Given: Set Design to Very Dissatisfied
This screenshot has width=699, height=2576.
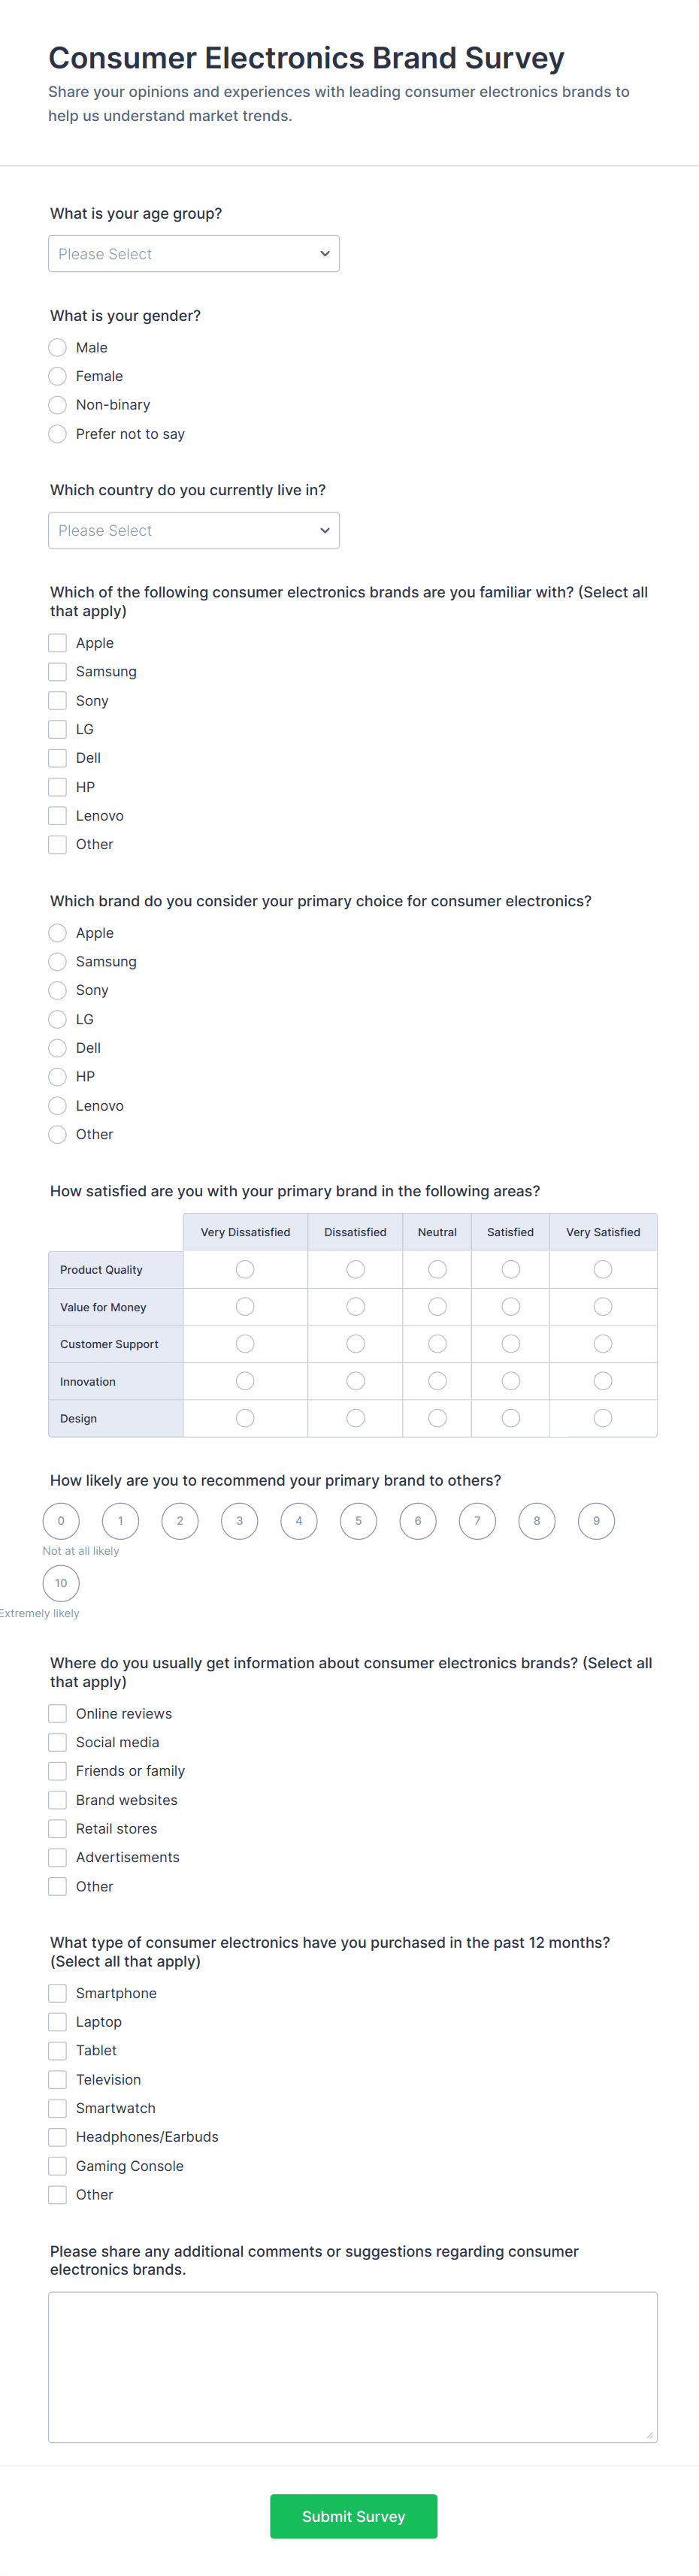Looking at the screenshot, I should pos(245,1418).
